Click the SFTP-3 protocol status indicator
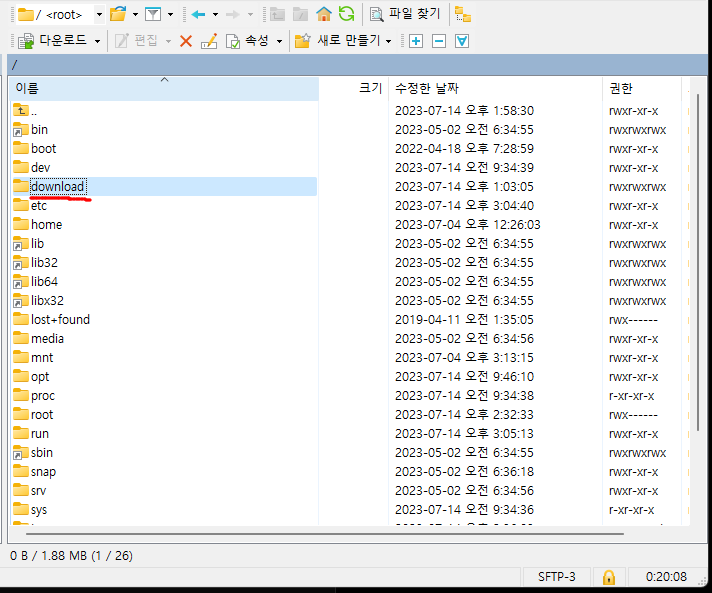This screenshot has width=712, height=593. 557,577
